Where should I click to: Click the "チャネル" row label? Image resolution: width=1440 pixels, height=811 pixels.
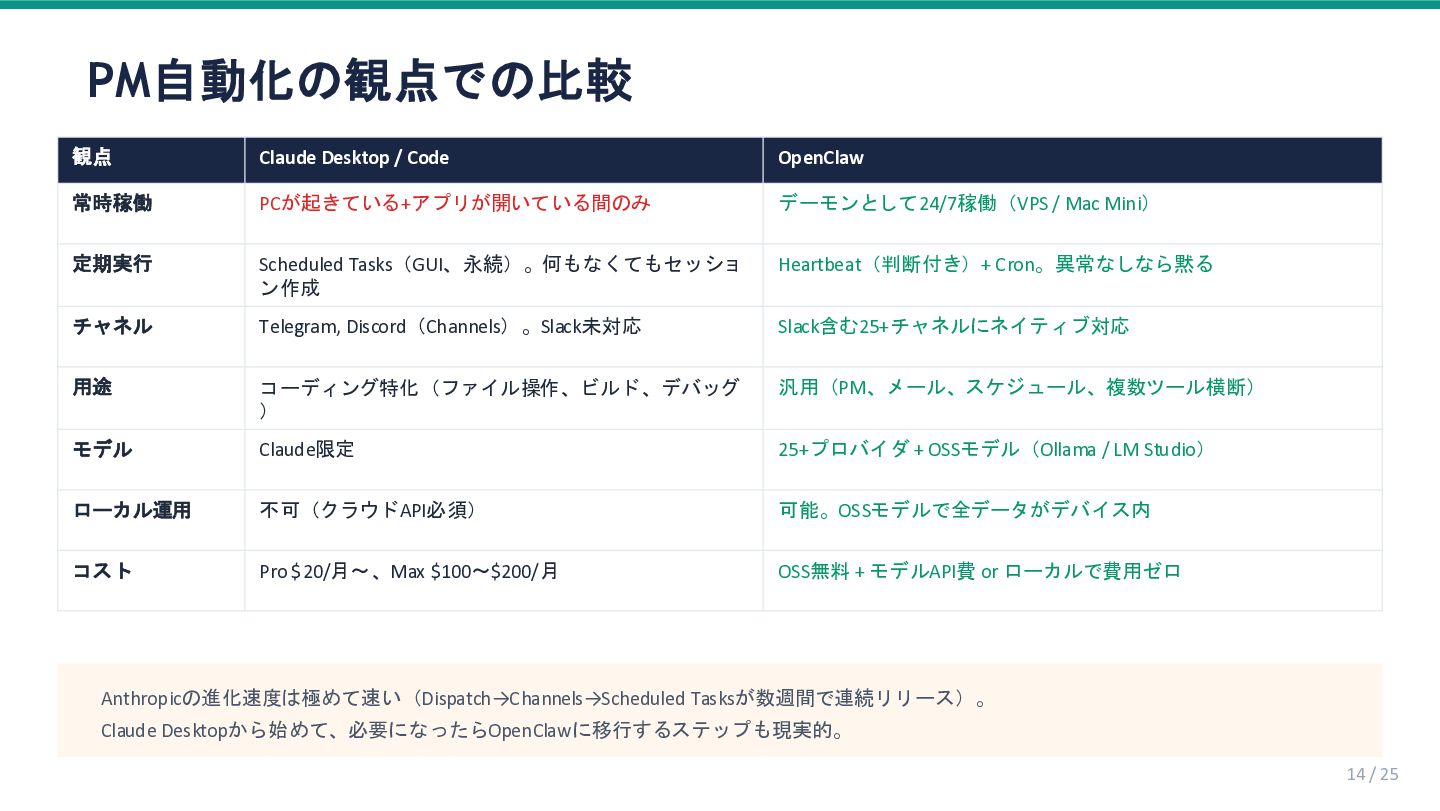pos(112,326)
